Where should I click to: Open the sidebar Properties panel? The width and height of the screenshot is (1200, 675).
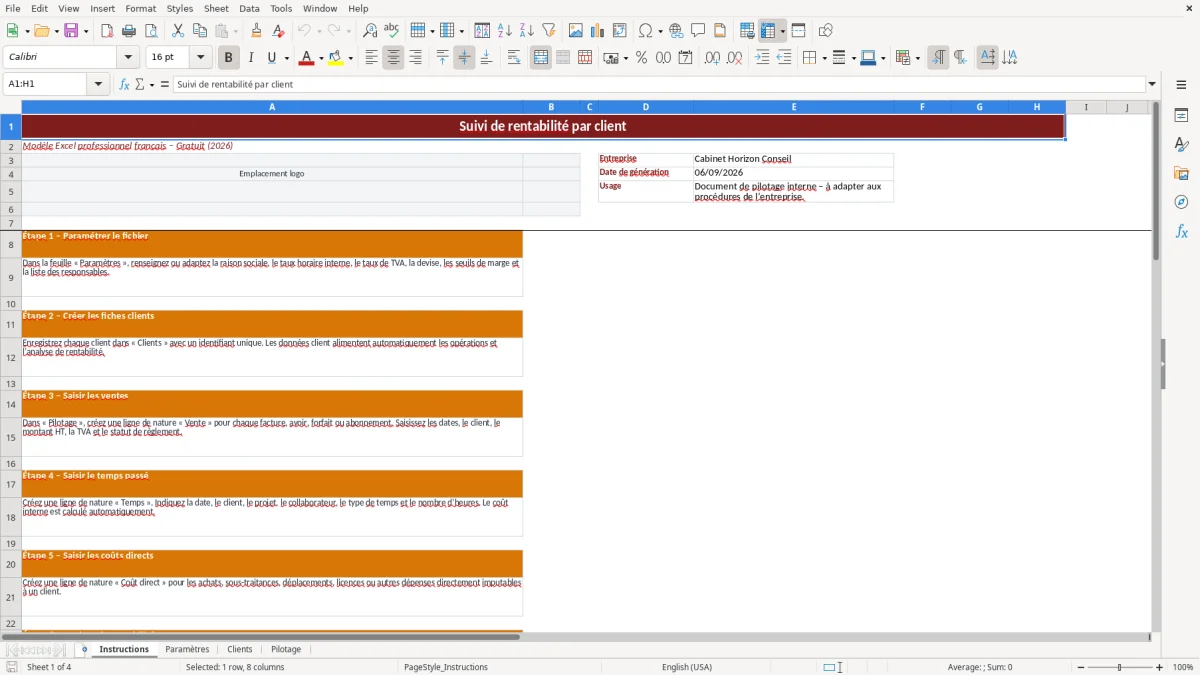[x=1181, y=116]
